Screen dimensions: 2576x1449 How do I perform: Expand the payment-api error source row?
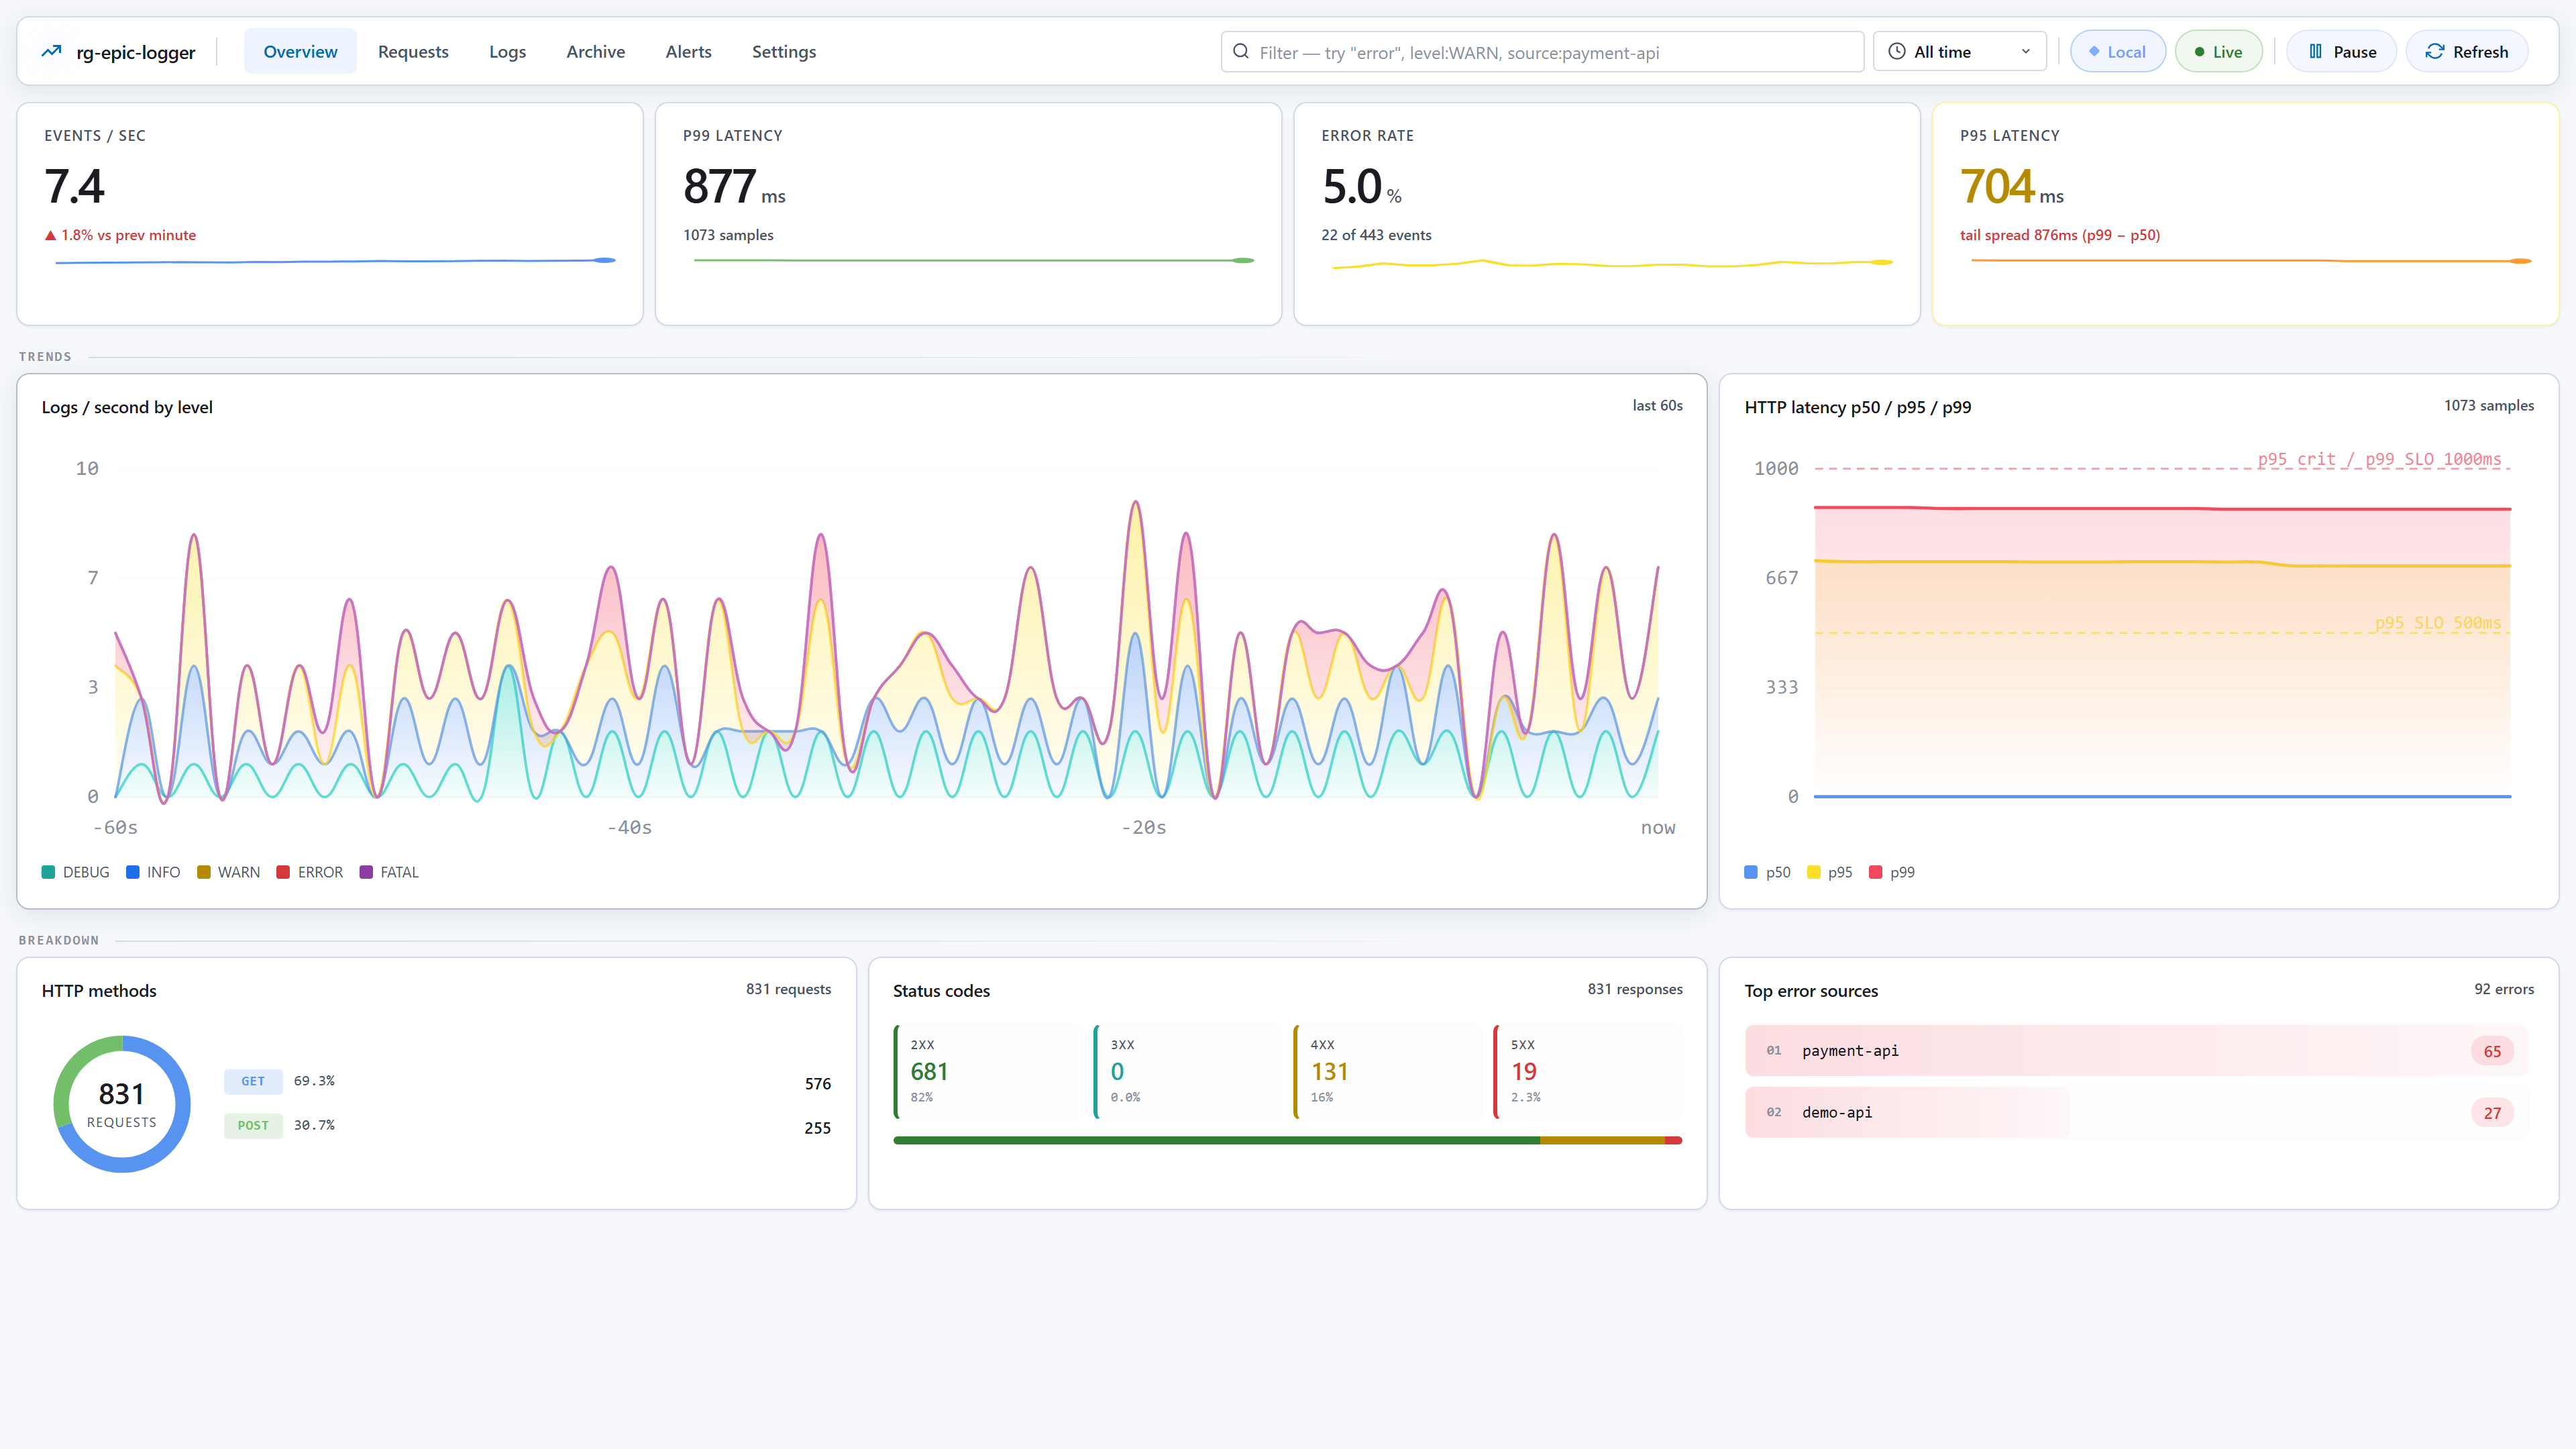click(2136, 1051)
